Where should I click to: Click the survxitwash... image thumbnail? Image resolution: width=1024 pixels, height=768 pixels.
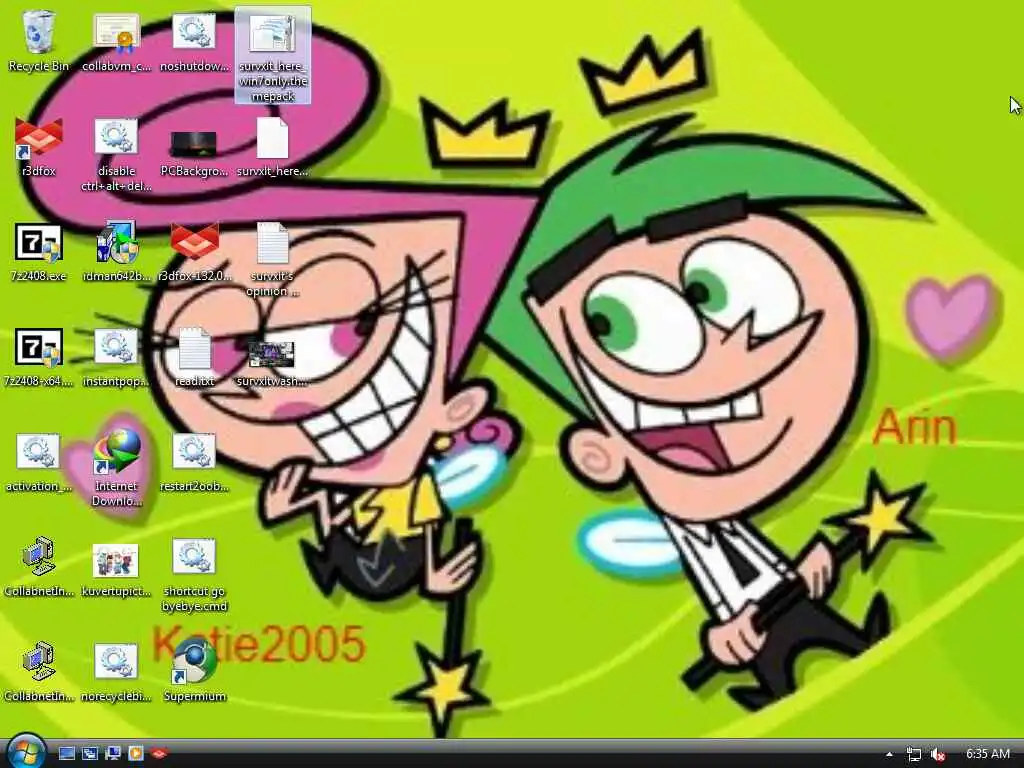pos(272,362)
